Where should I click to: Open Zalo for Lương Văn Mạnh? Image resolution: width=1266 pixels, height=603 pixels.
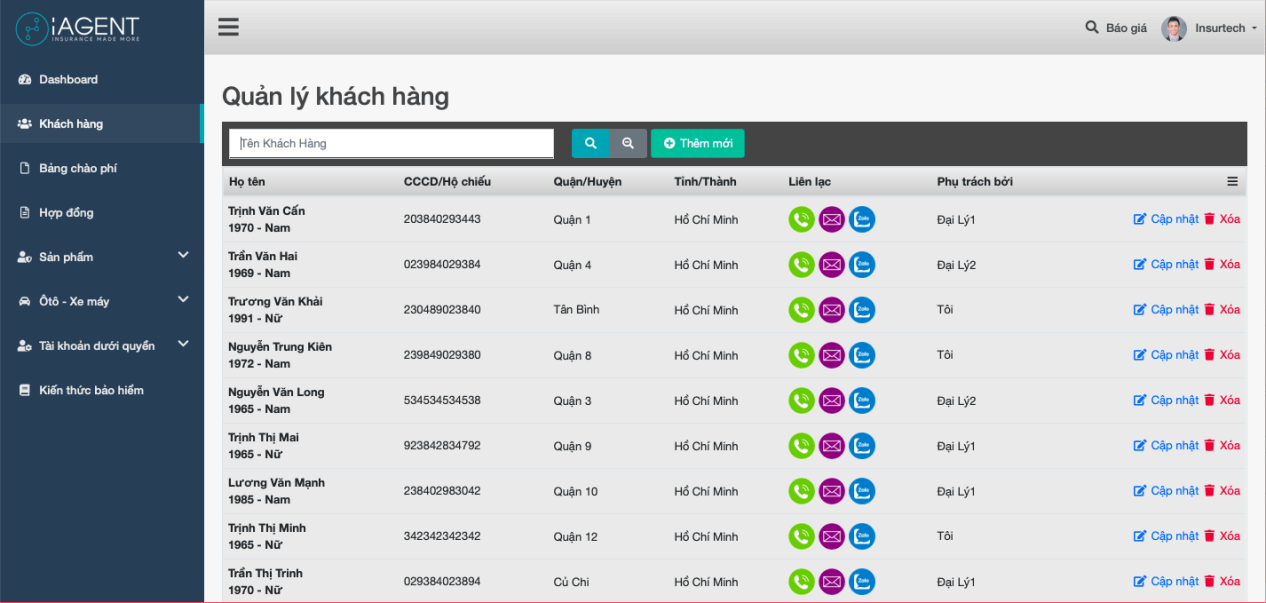click(862, 491)
